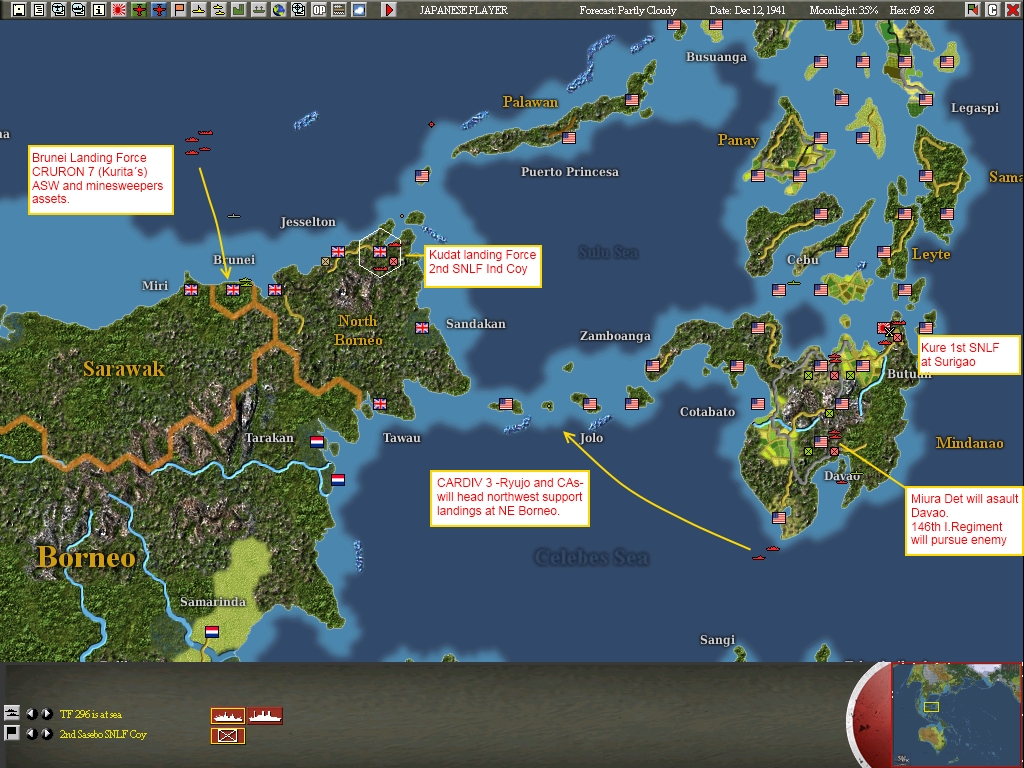Viewport: 1024px width, 768px height.
Task: Click the black flag land unit icon
Action: [x=12, y=733]
